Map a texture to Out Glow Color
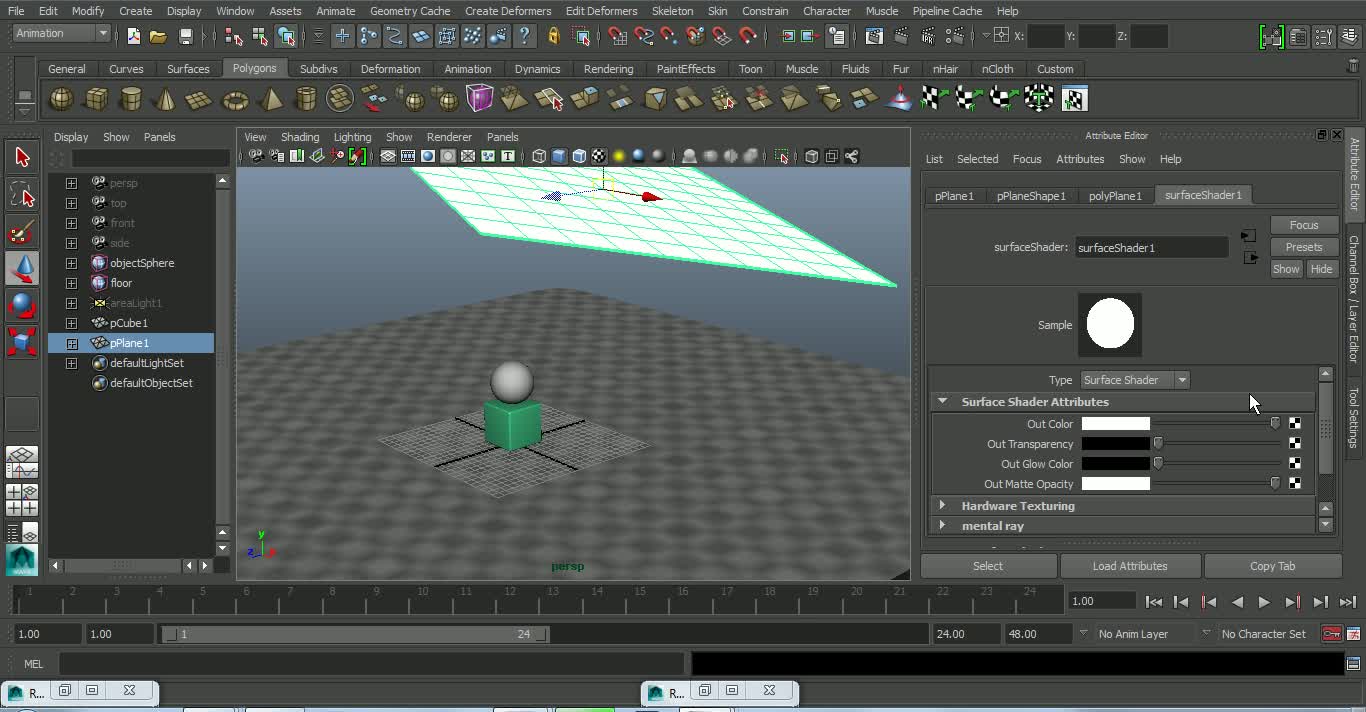 pos(1295,464)
